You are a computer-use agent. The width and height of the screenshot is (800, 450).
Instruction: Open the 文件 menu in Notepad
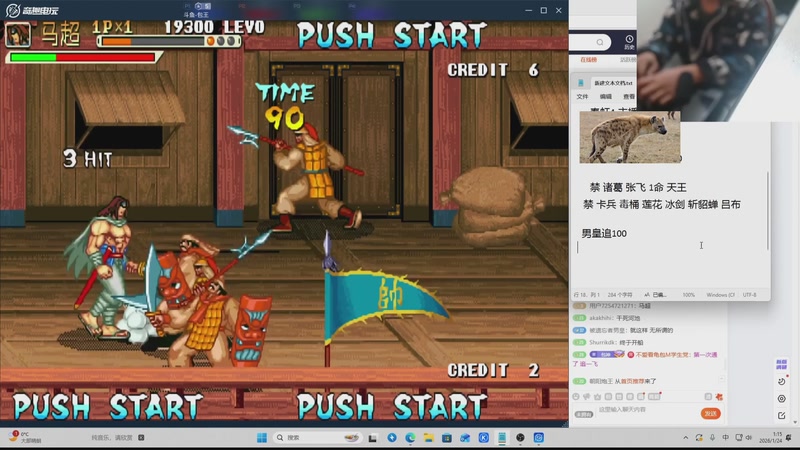pyautogui.click(x=582, y=96)
